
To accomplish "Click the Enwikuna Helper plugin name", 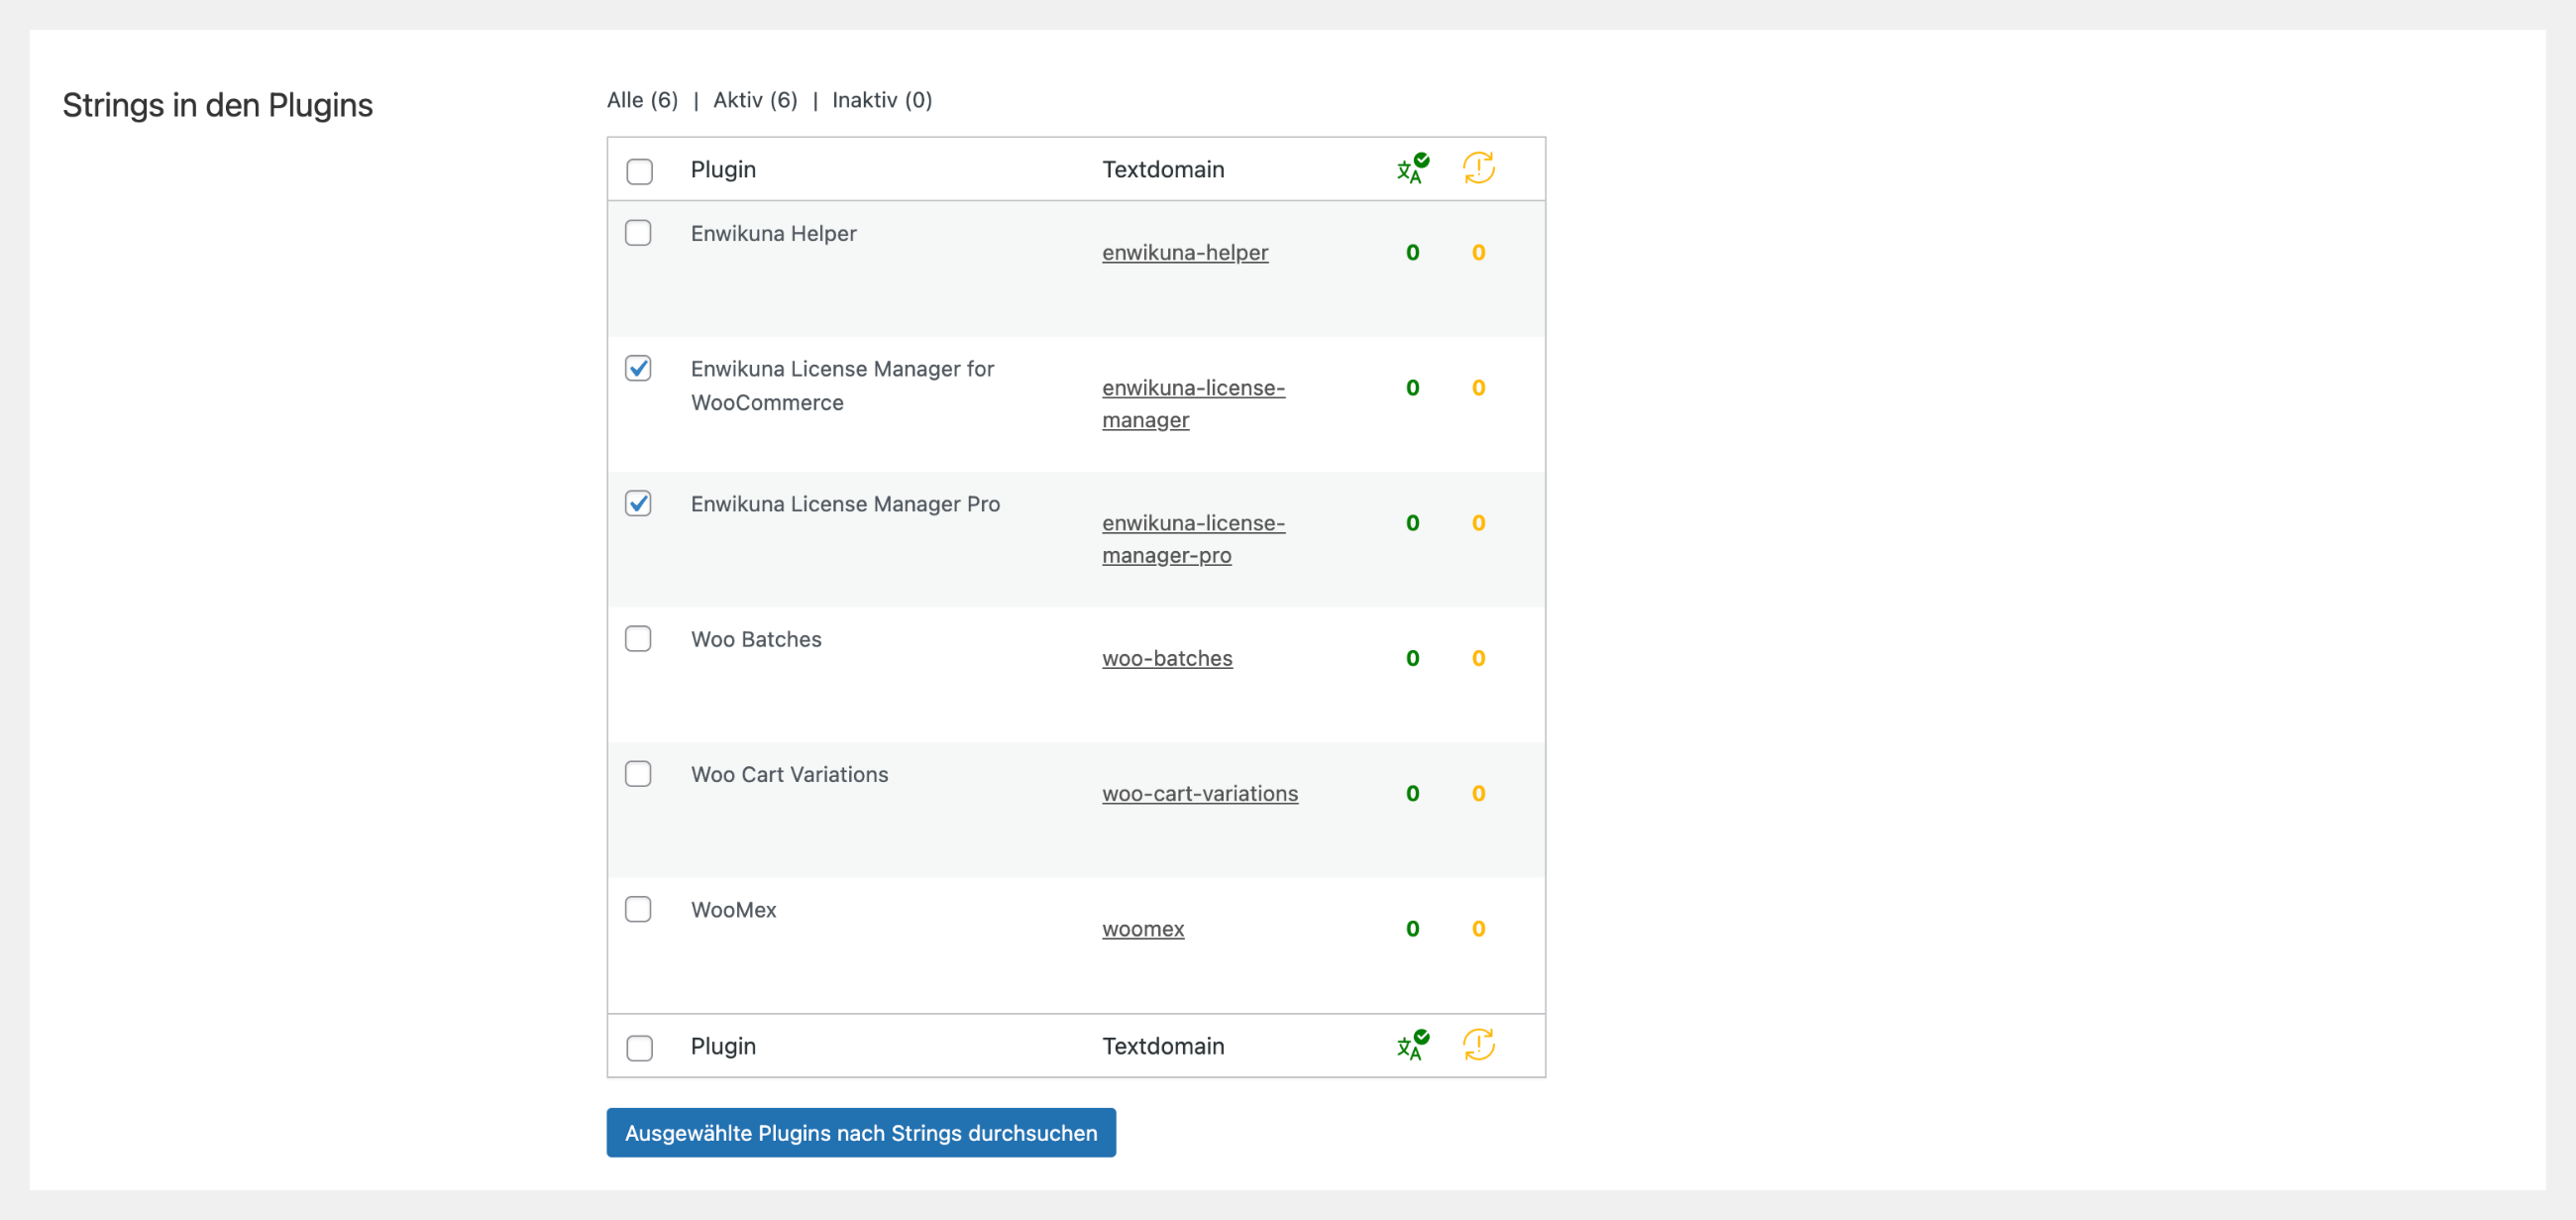I will [773, 233].
